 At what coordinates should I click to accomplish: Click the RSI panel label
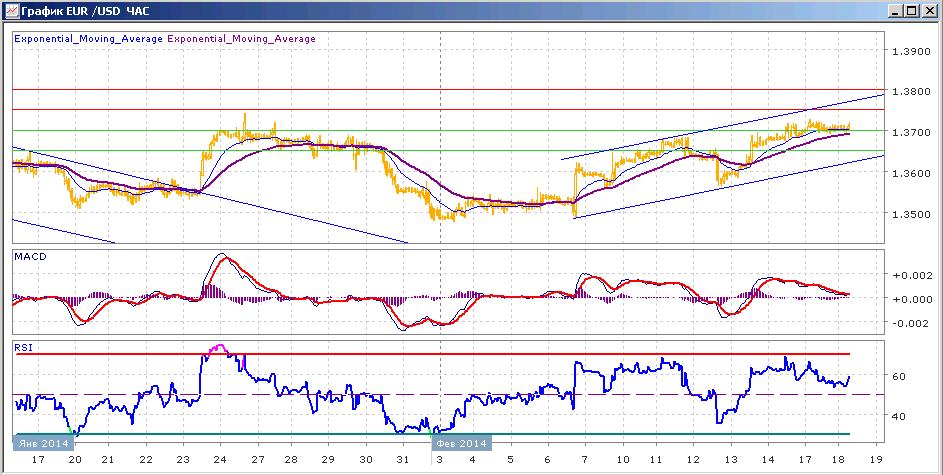pos(24,347)
